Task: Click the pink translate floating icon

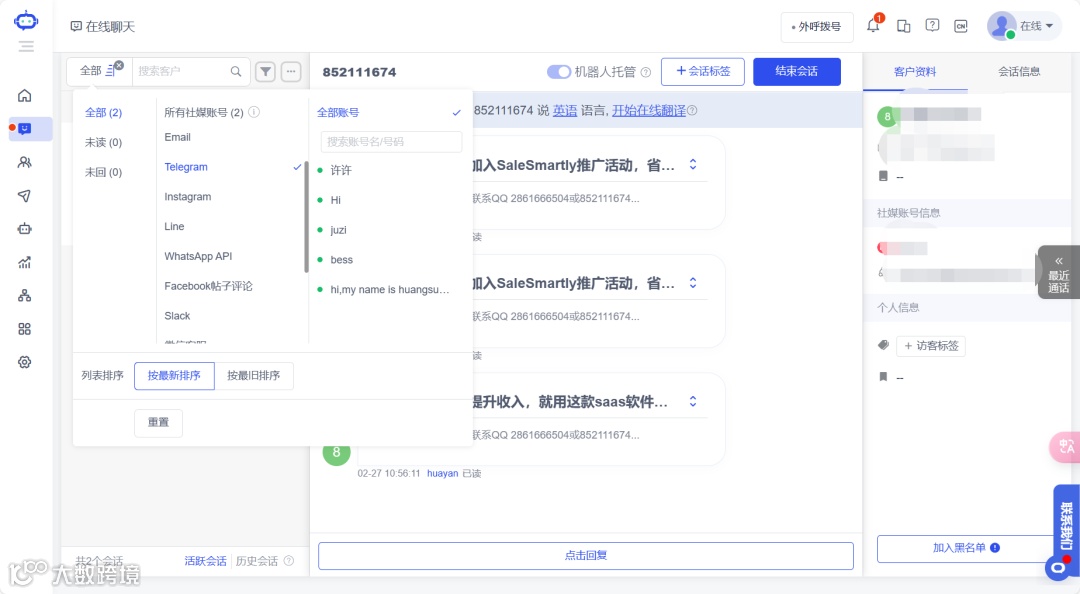Action: click(x=1065, y=447)
